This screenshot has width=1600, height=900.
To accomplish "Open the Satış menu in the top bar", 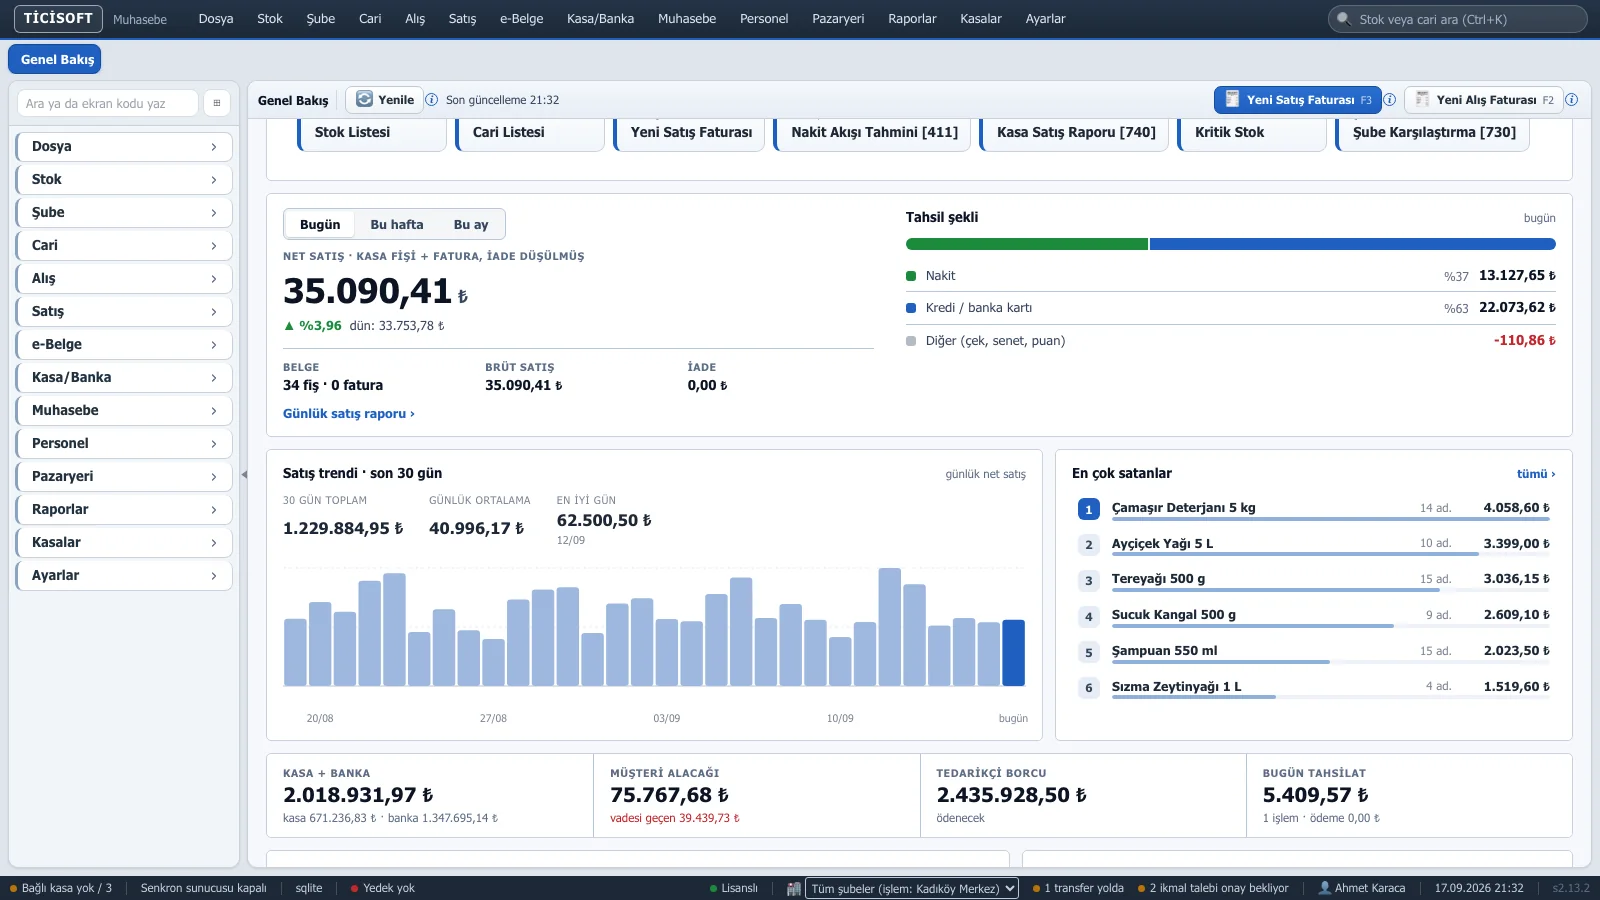I will 462,19.
